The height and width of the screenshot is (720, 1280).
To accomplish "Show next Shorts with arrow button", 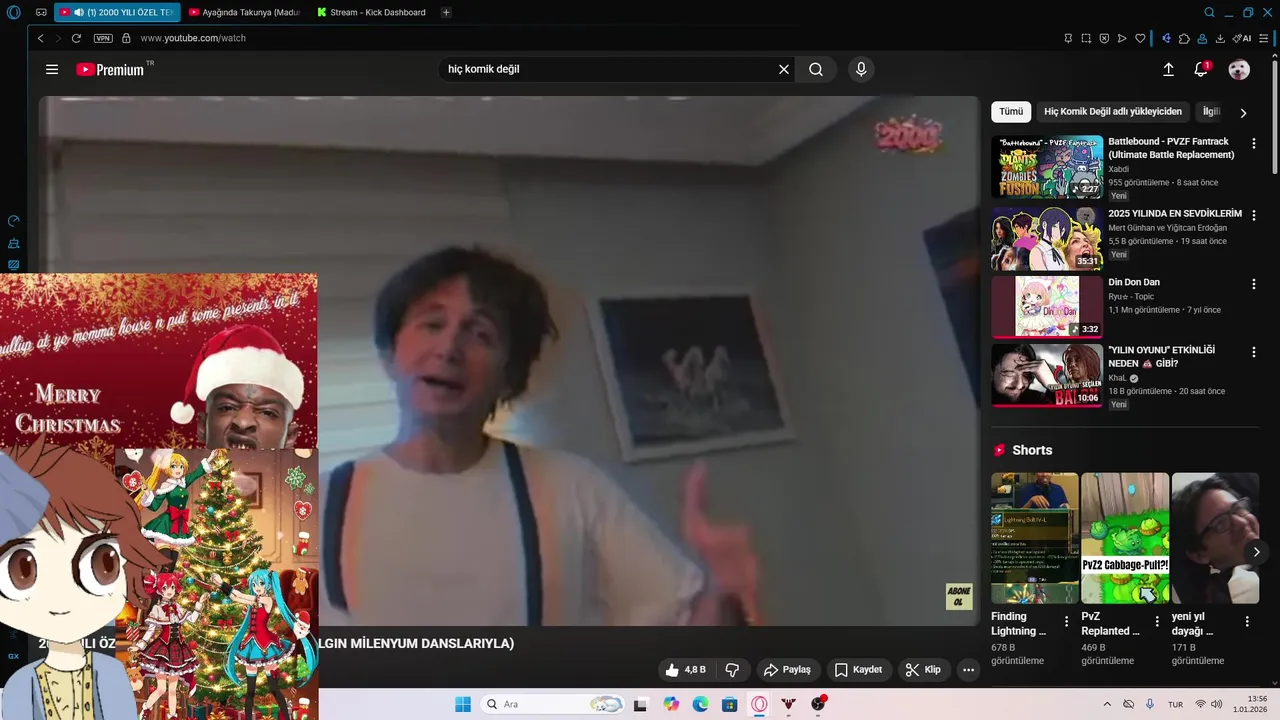I will pos(1257,552).
